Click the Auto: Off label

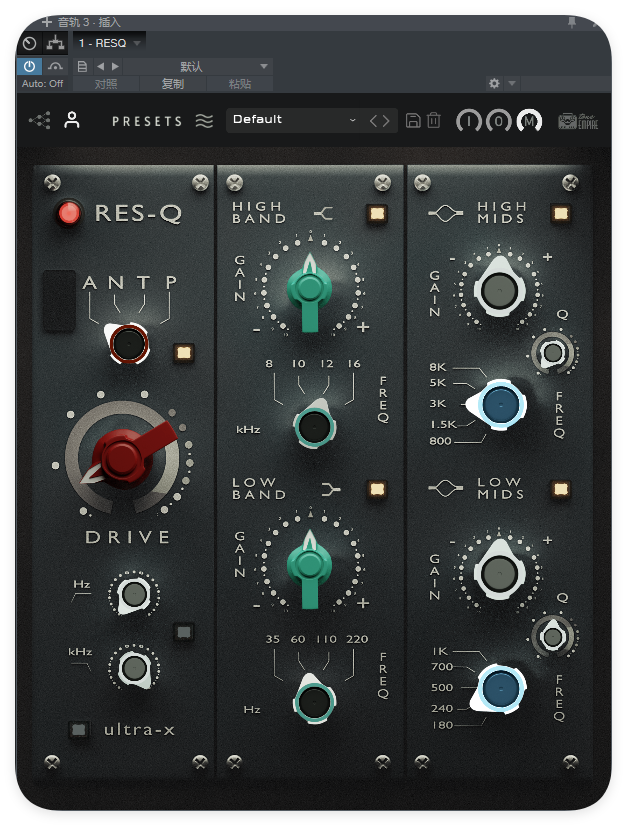pos(42,84)
